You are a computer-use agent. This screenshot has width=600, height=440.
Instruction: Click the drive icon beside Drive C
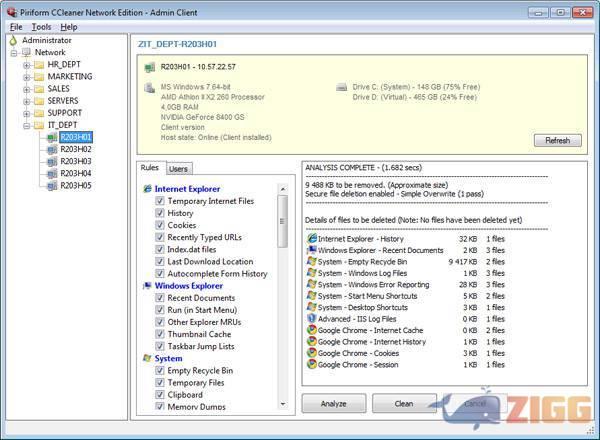point(341,87)
